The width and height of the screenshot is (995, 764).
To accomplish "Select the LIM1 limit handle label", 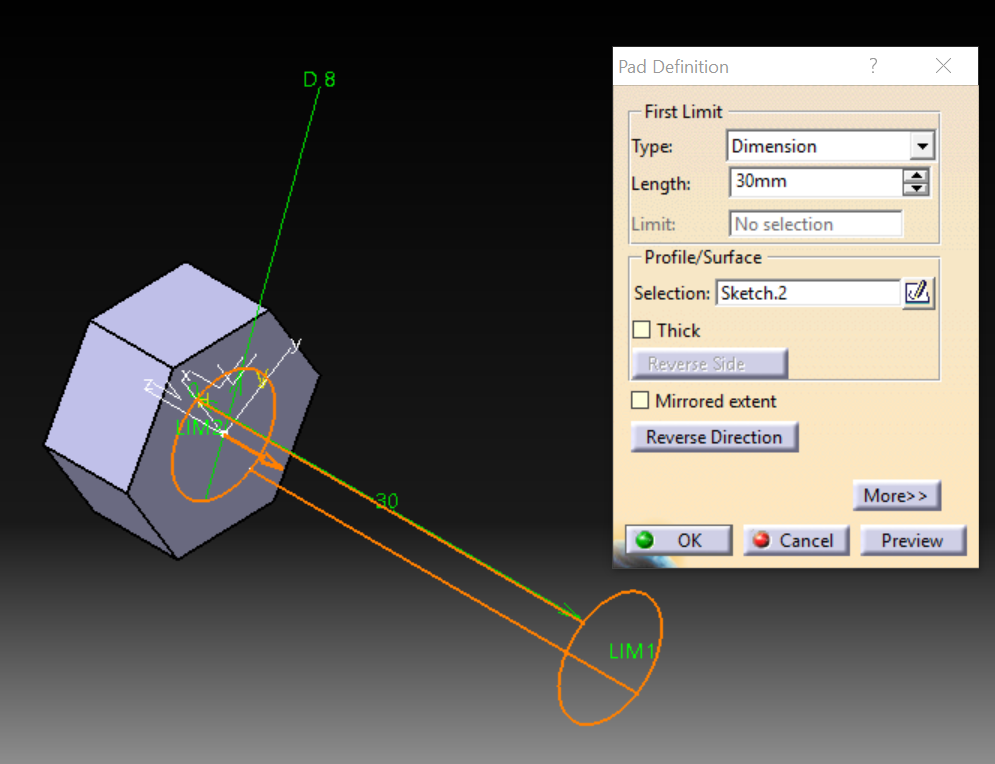I will [632, 652].
